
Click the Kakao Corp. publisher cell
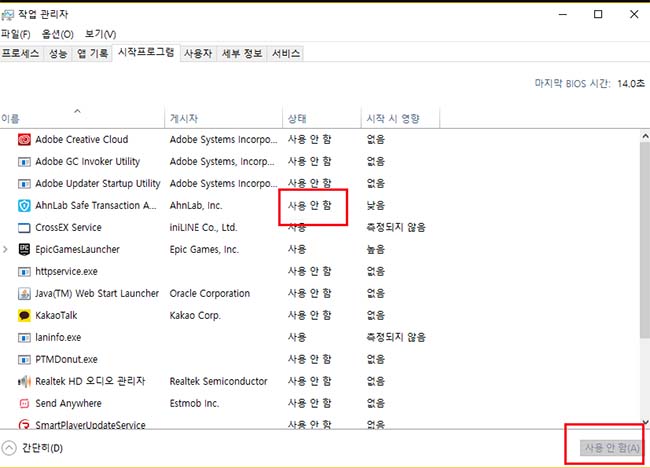click(195, 315)
